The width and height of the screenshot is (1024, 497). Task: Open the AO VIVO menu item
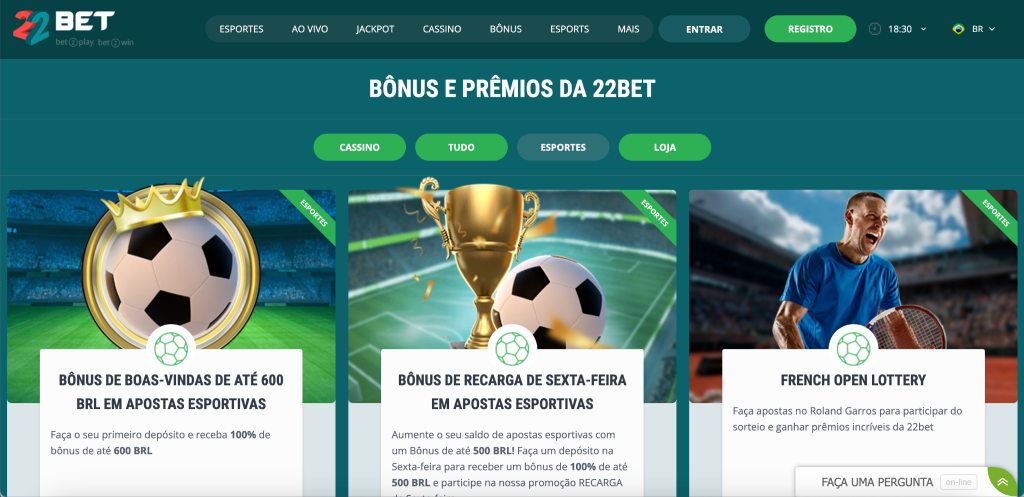(x=310, y=29)
